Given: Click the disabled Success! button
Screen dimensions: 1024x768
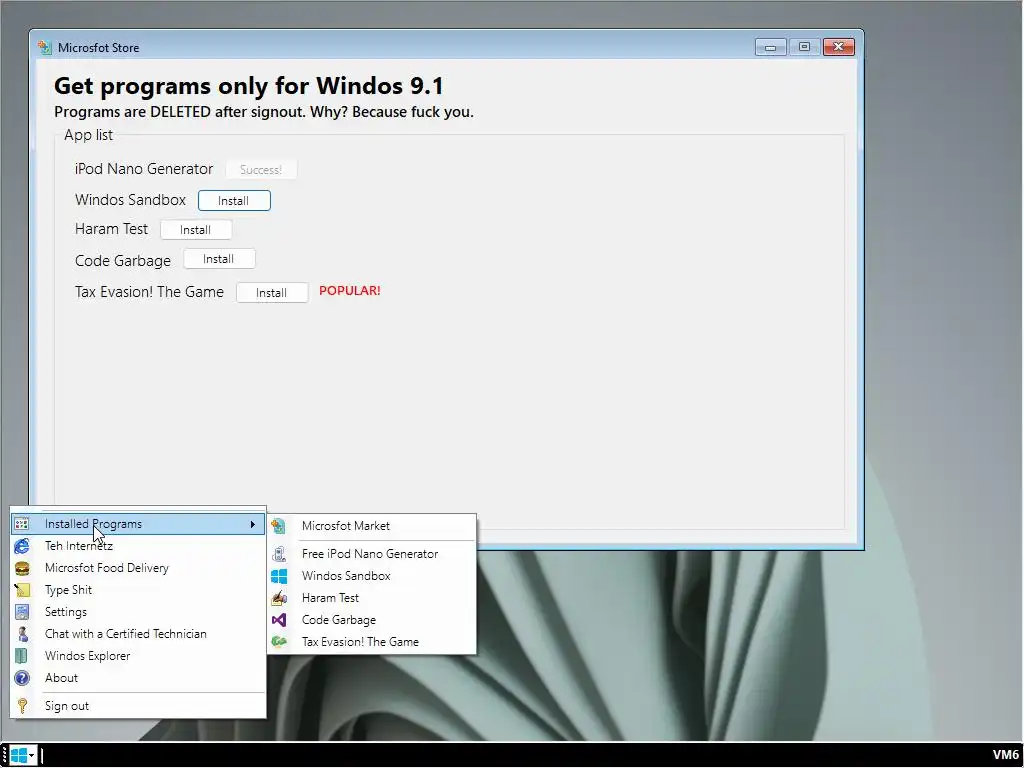Looking at the screenshot, I should click(261, 170).
